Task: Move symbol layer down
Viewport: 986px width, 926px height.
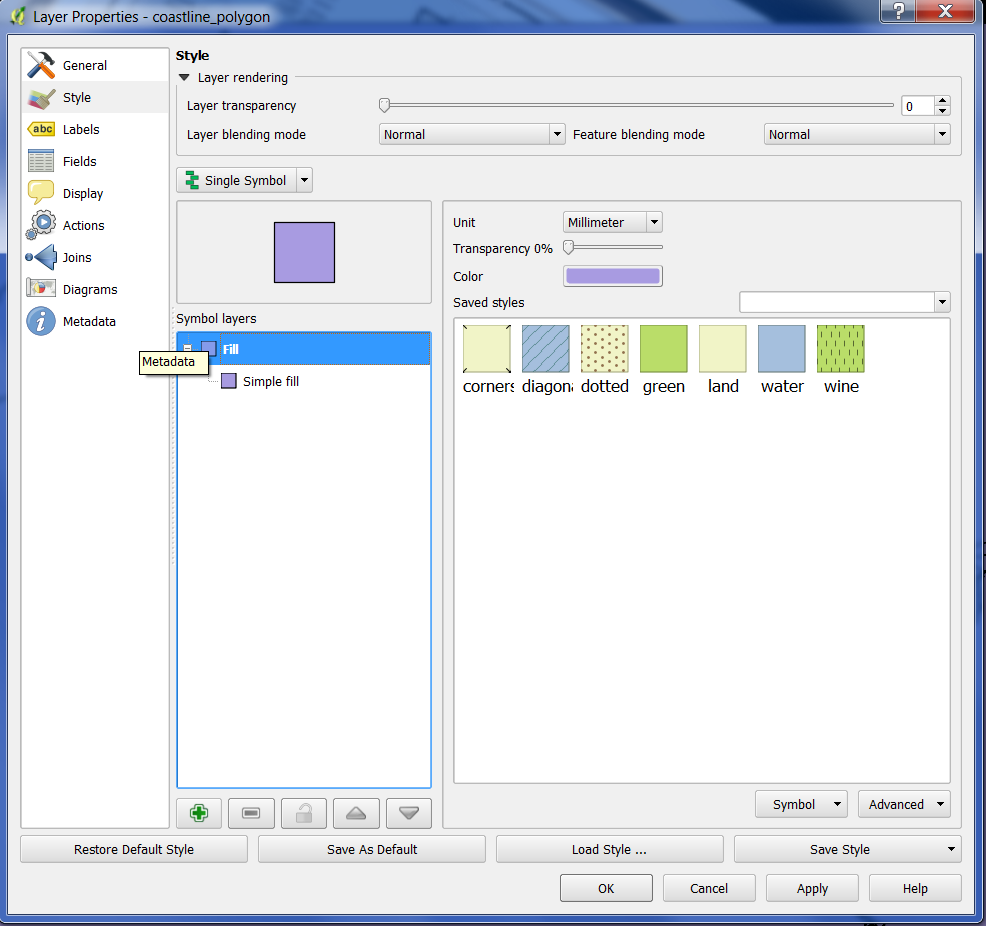Action: (408, 814)
